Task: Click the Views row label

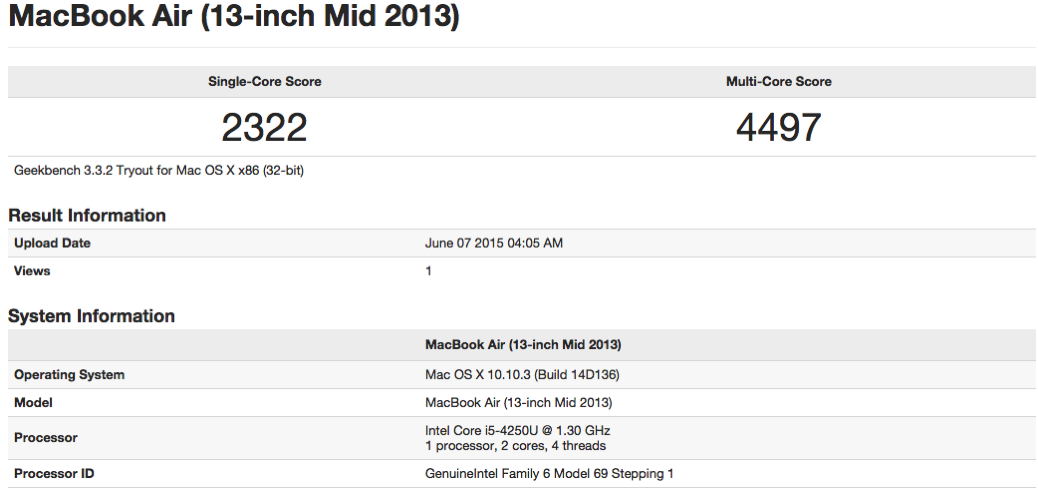Action: (32, 271)
